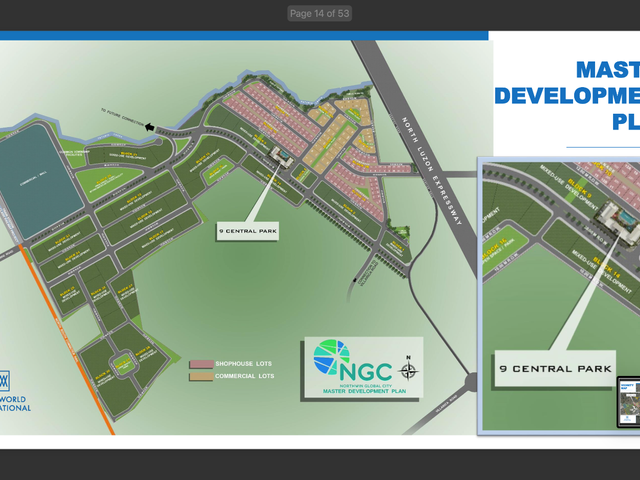Screen dimensions: 640x480
Task: Click the Megaworld logo at left edge
Action: point(5,381)
